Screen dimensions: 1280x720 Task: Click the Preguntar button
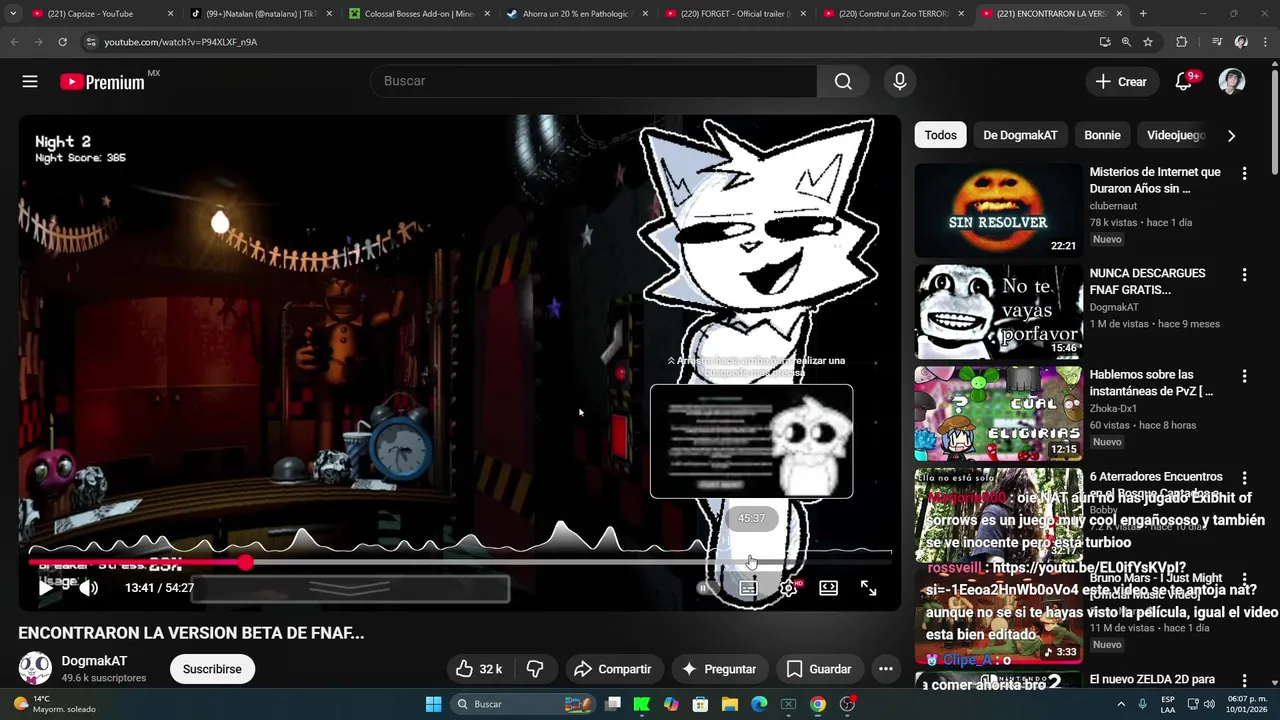pos(718,669)
